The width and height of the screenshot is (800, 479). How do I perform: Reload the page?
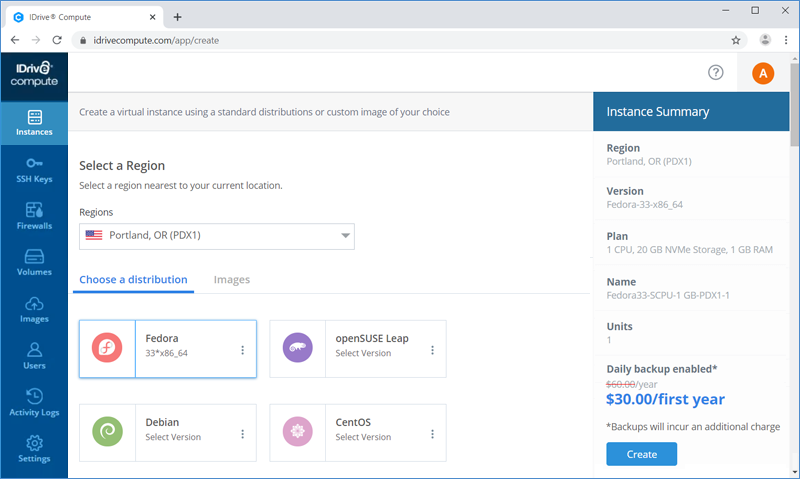pos(57,40)
